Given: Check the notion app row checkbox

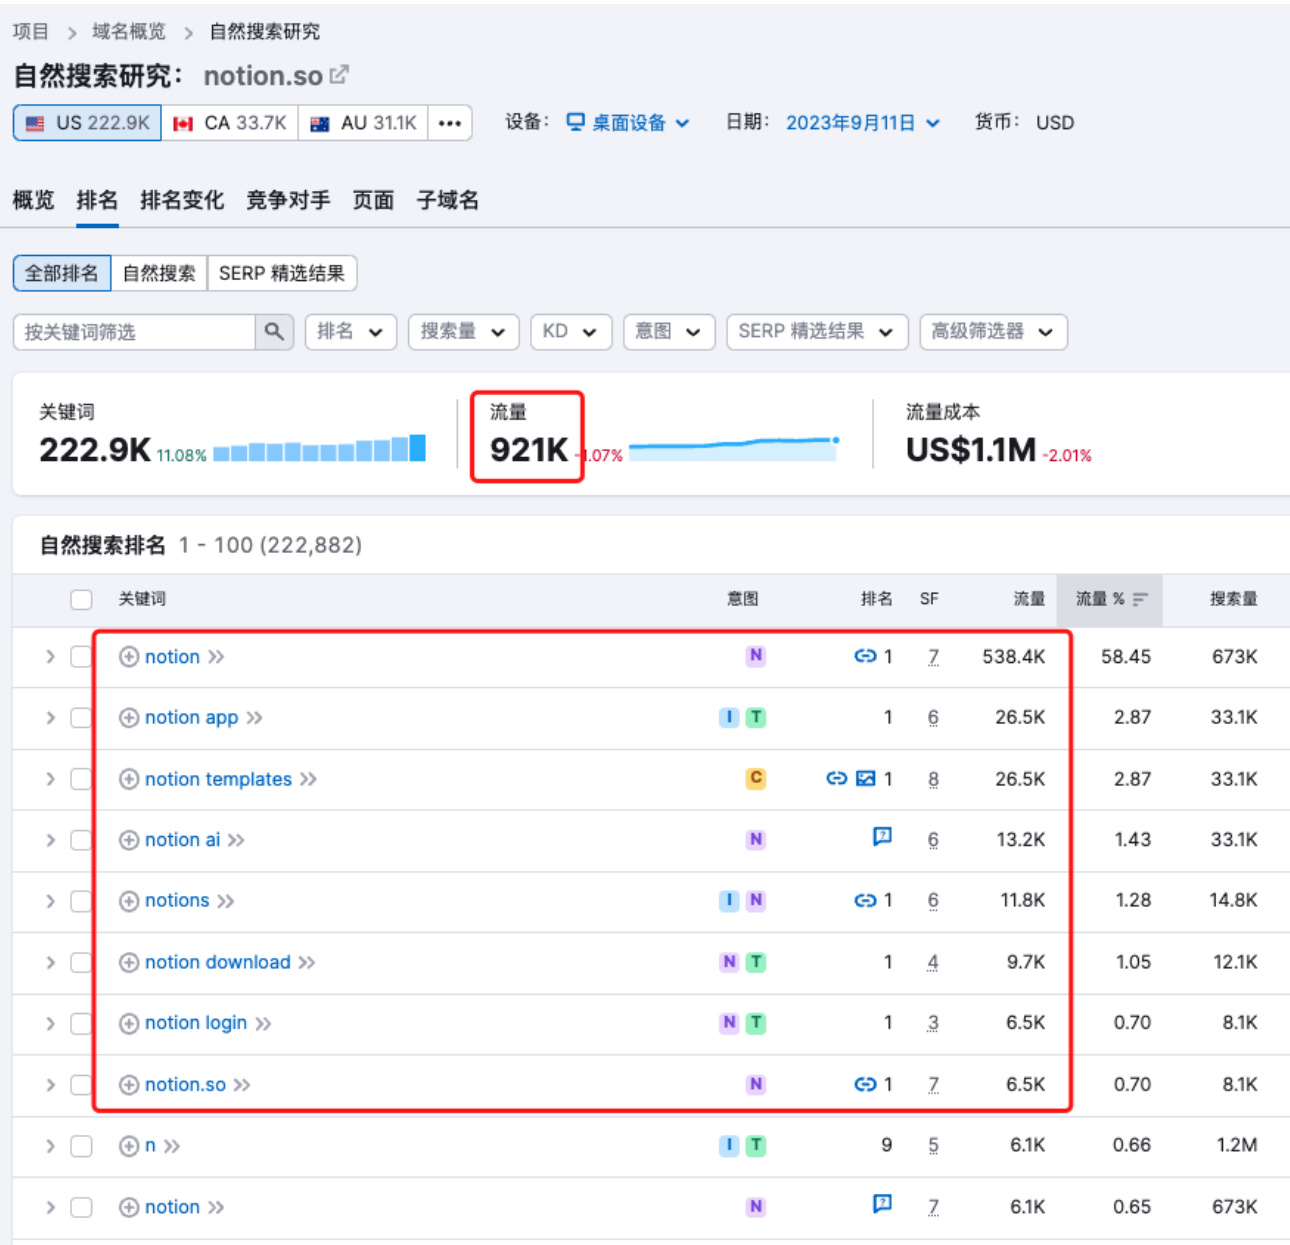Looking at the screenshot, I should [x=82, y=718].
